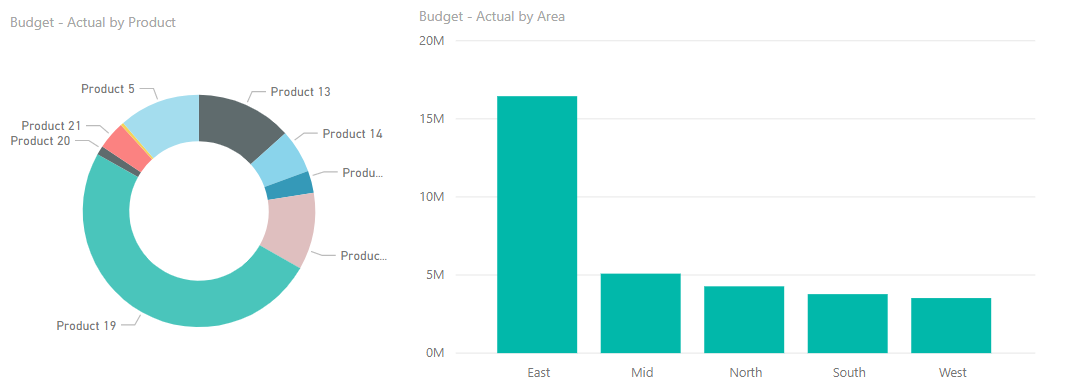Viewport: 1091px width, 392px height.
Task: Click the Mid axis label
Action: 642,373
